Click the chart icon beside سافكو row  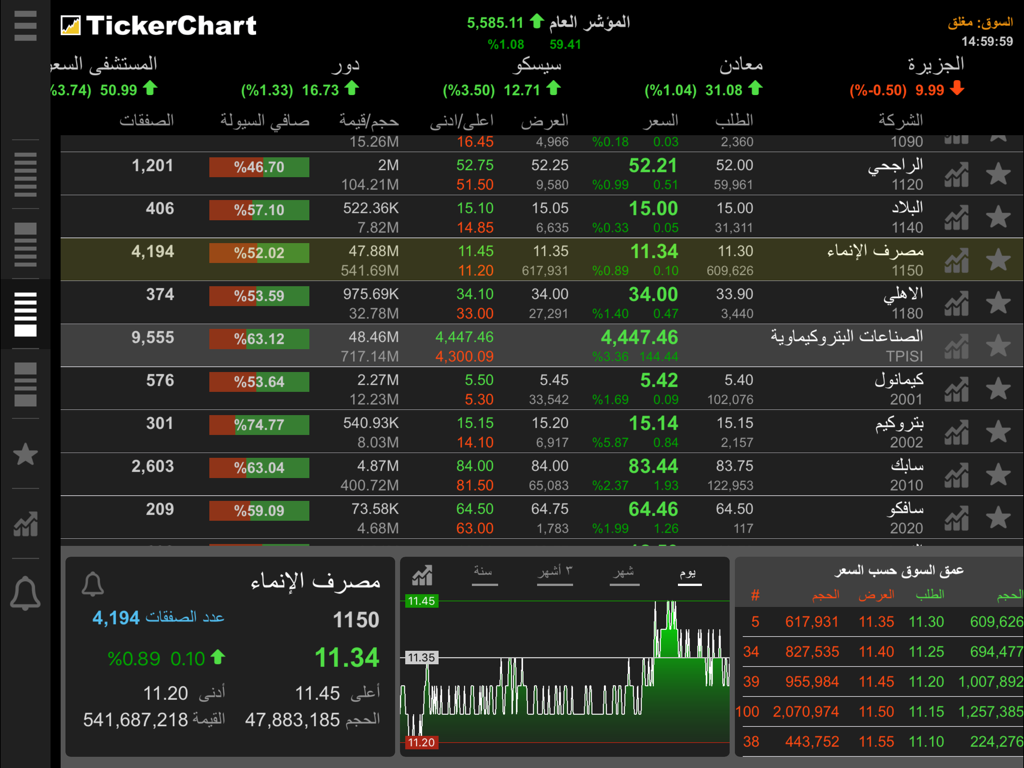[956, 517]
